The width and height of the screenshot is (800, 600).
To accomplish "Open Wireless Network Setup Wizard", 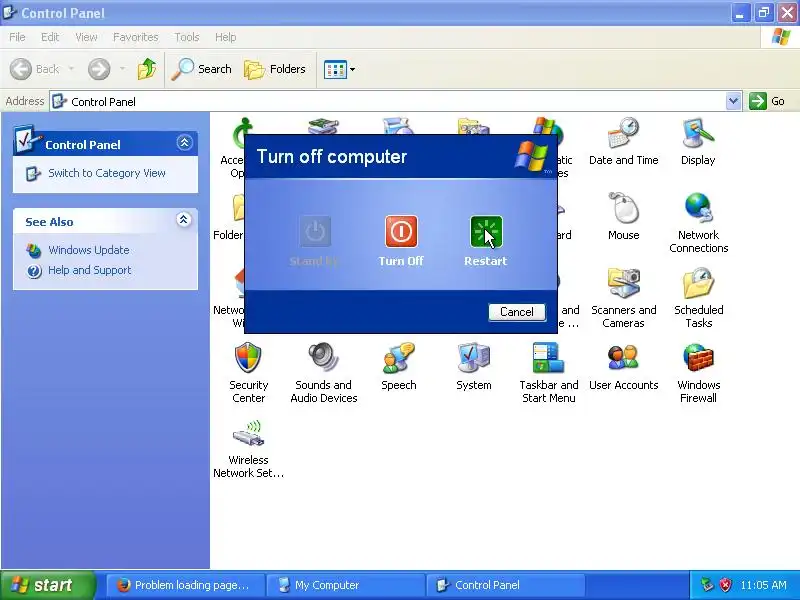I will pos(248,447).
